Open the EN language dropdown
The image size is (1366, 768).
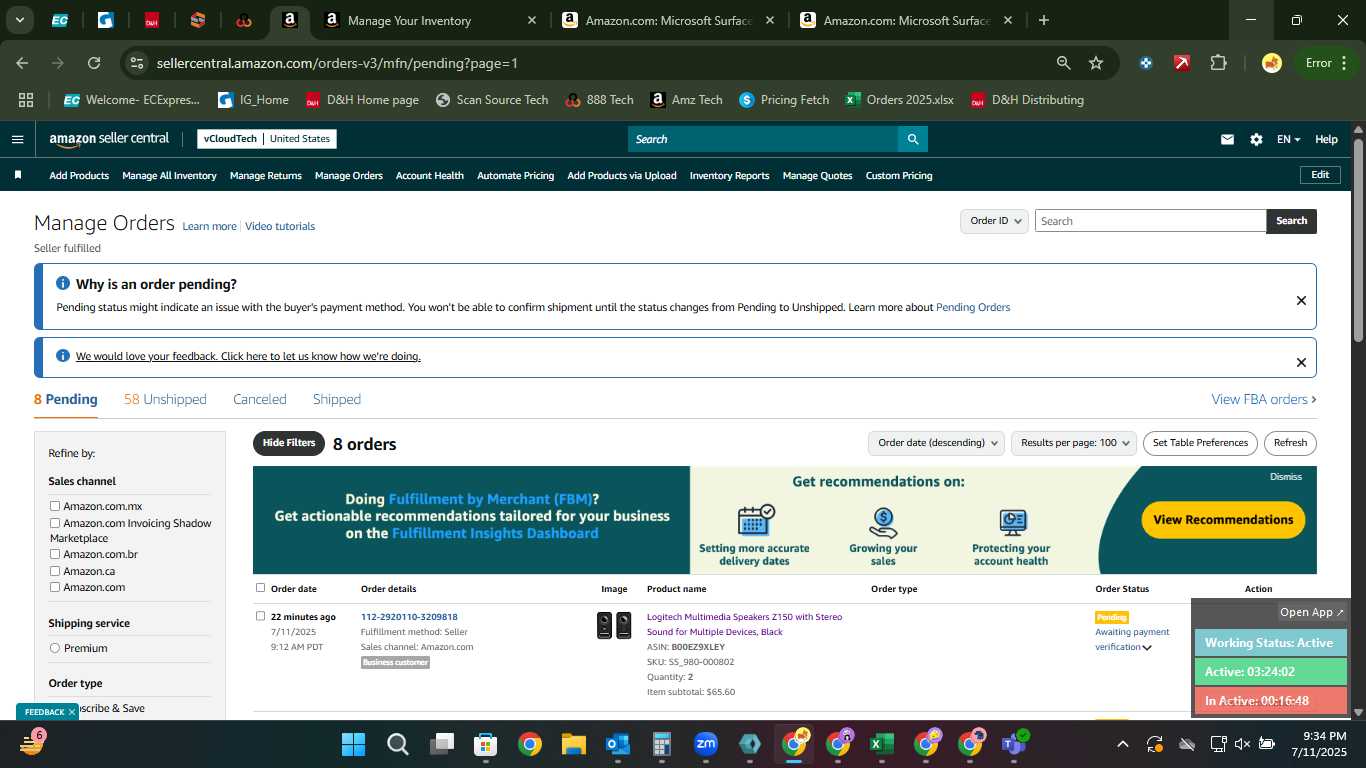pos(1288,139)
